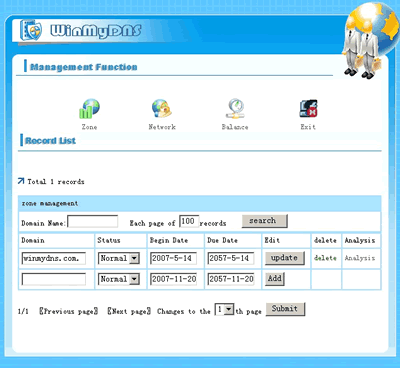The image size is (400, 368).
Task: Focus the empty new domain field
Action: pyautogui.click(x=54, y=279)
